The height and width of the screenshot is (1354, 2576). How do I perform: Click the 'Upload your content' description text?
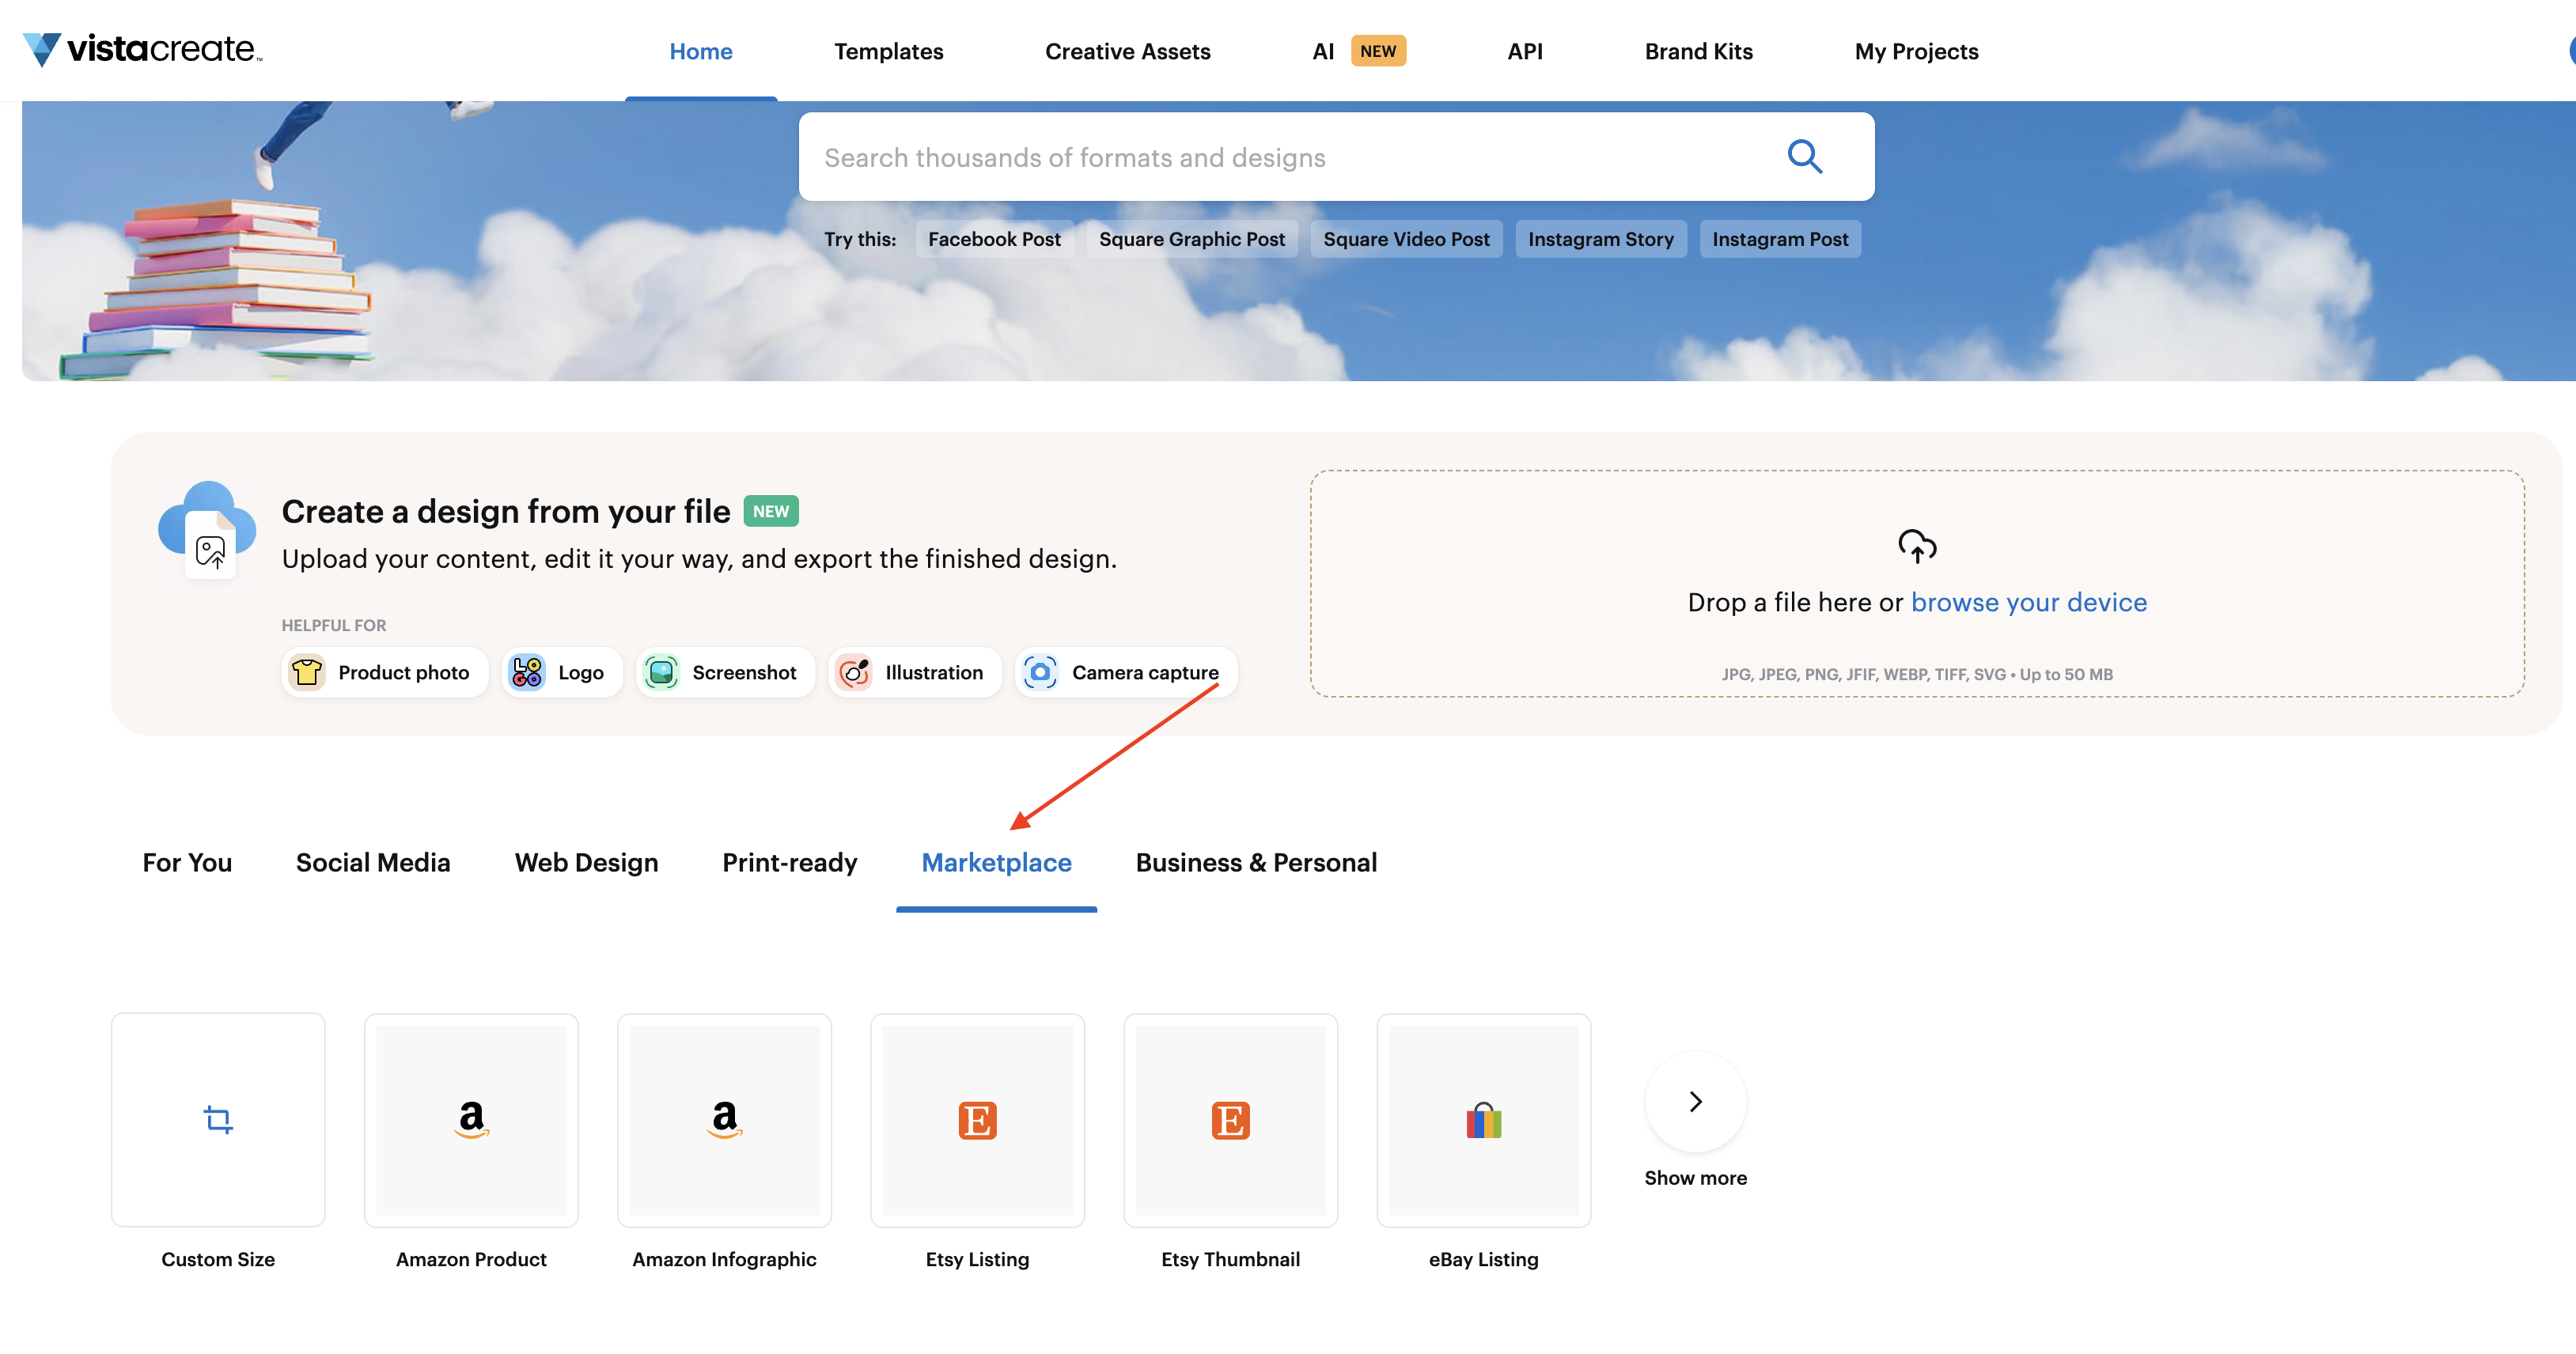[699, 558]
